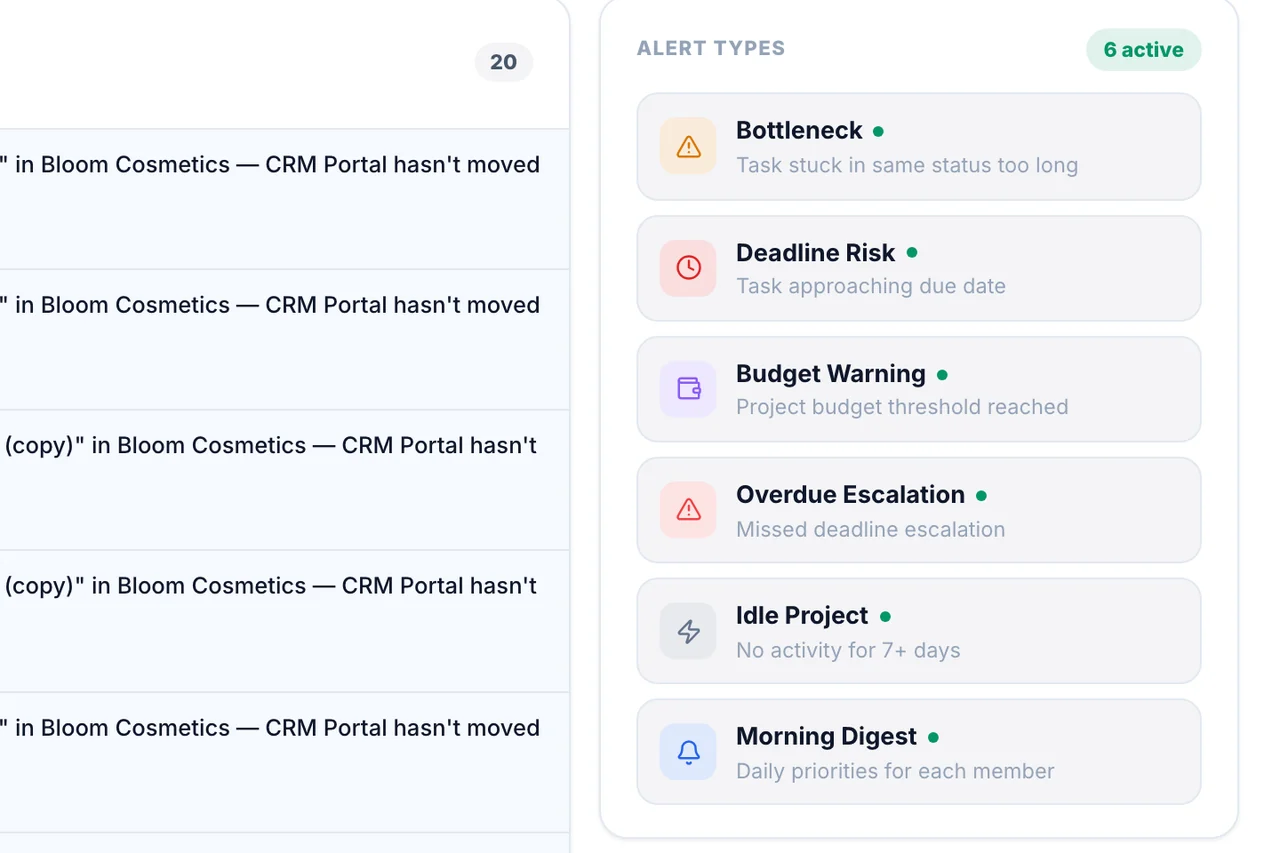Toggle the Morning Digest green status dot

pos(933,737)
